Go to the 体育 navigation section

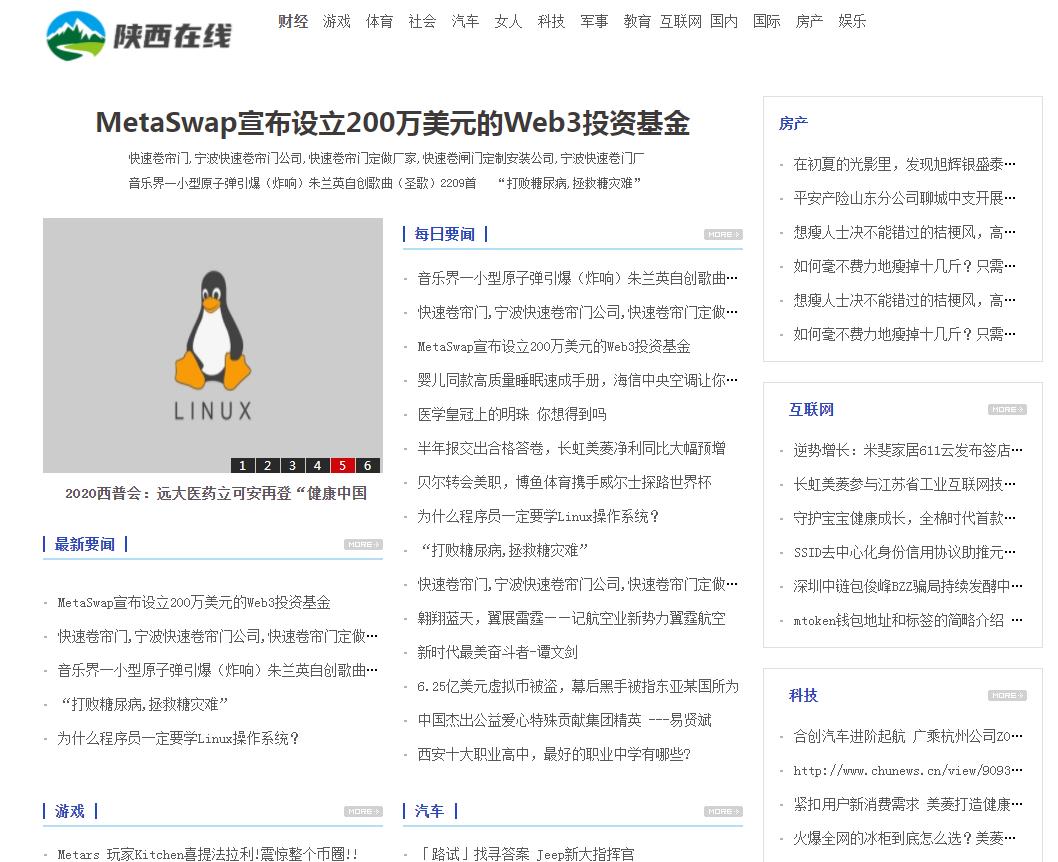pos(379,22)
